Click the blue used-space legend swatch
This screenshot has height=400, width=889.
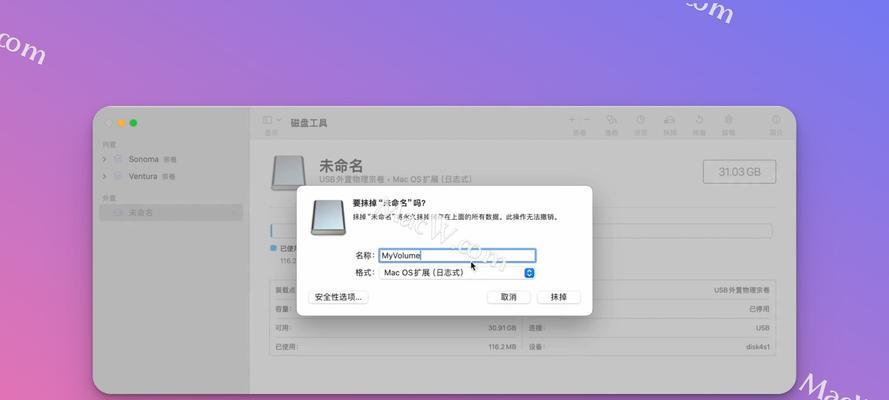[x=273, y=248]
